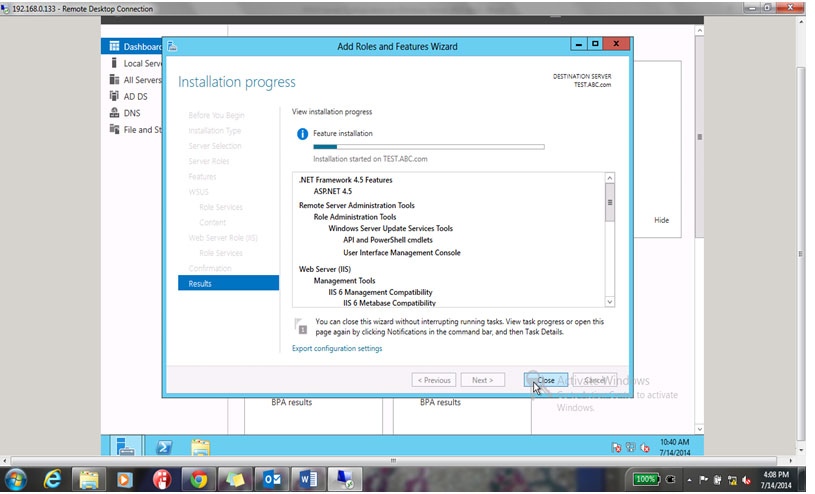Open Server Manager from remote taskbar

pyautogui.click(x=125, y=447)
